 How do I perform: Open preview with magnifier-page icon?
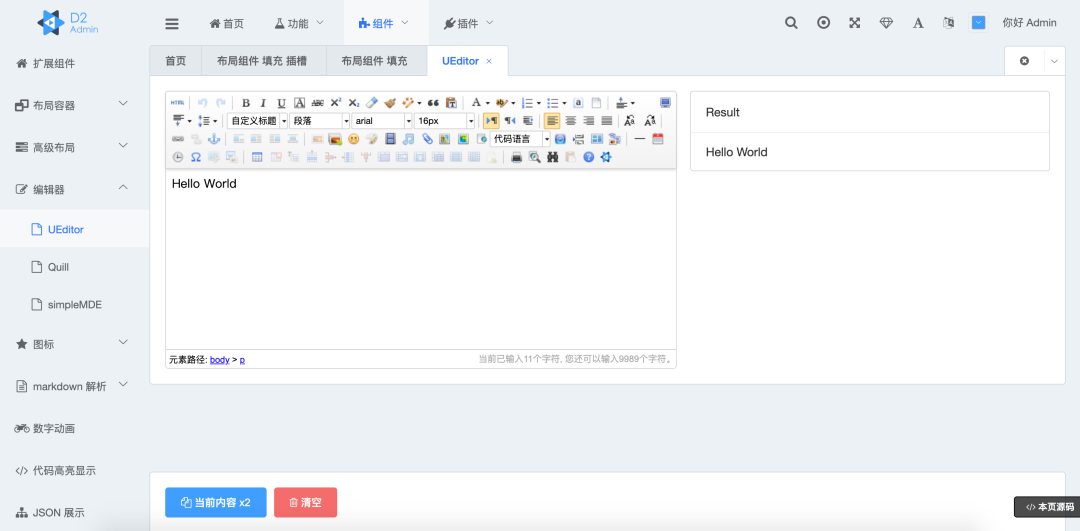point(534,157)
